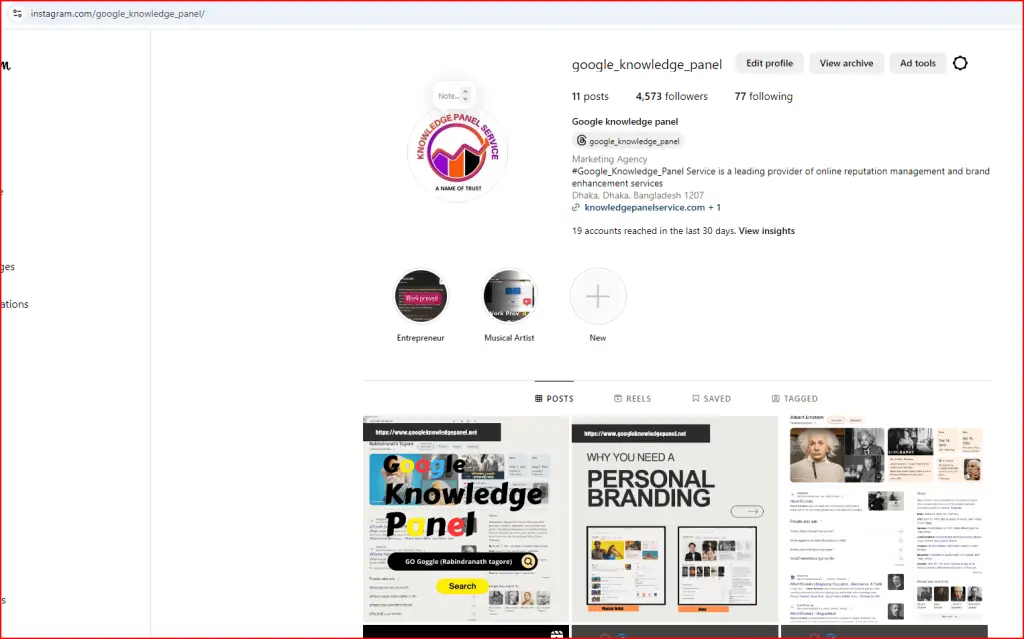The height and width of the screenshot is (639, 1024).
Task: Click the Dhaka, Dhaka, Bangladesh 1207 address
Action: (638, 195)
